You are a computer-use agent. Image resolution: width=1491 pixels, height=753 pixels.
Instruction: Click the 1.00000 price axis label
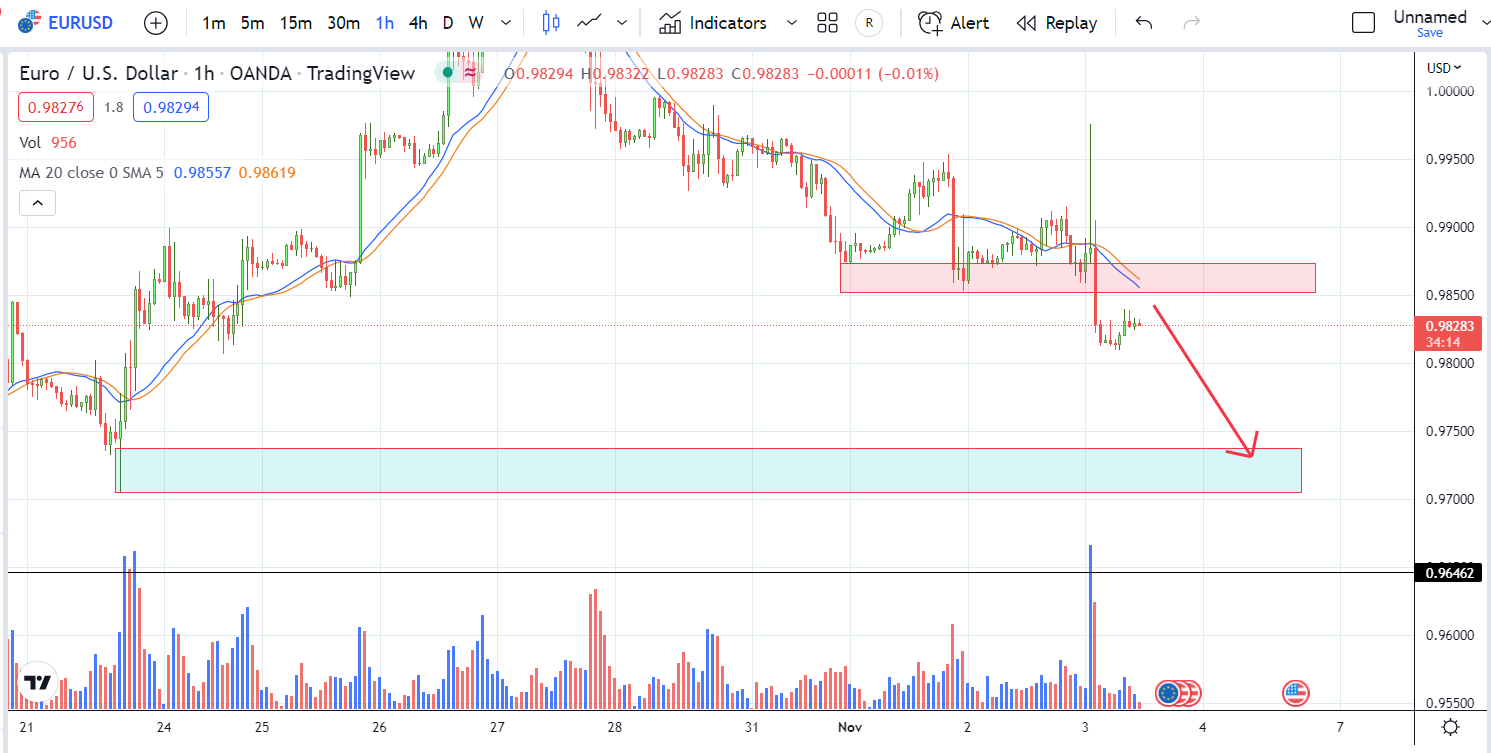1449,91
